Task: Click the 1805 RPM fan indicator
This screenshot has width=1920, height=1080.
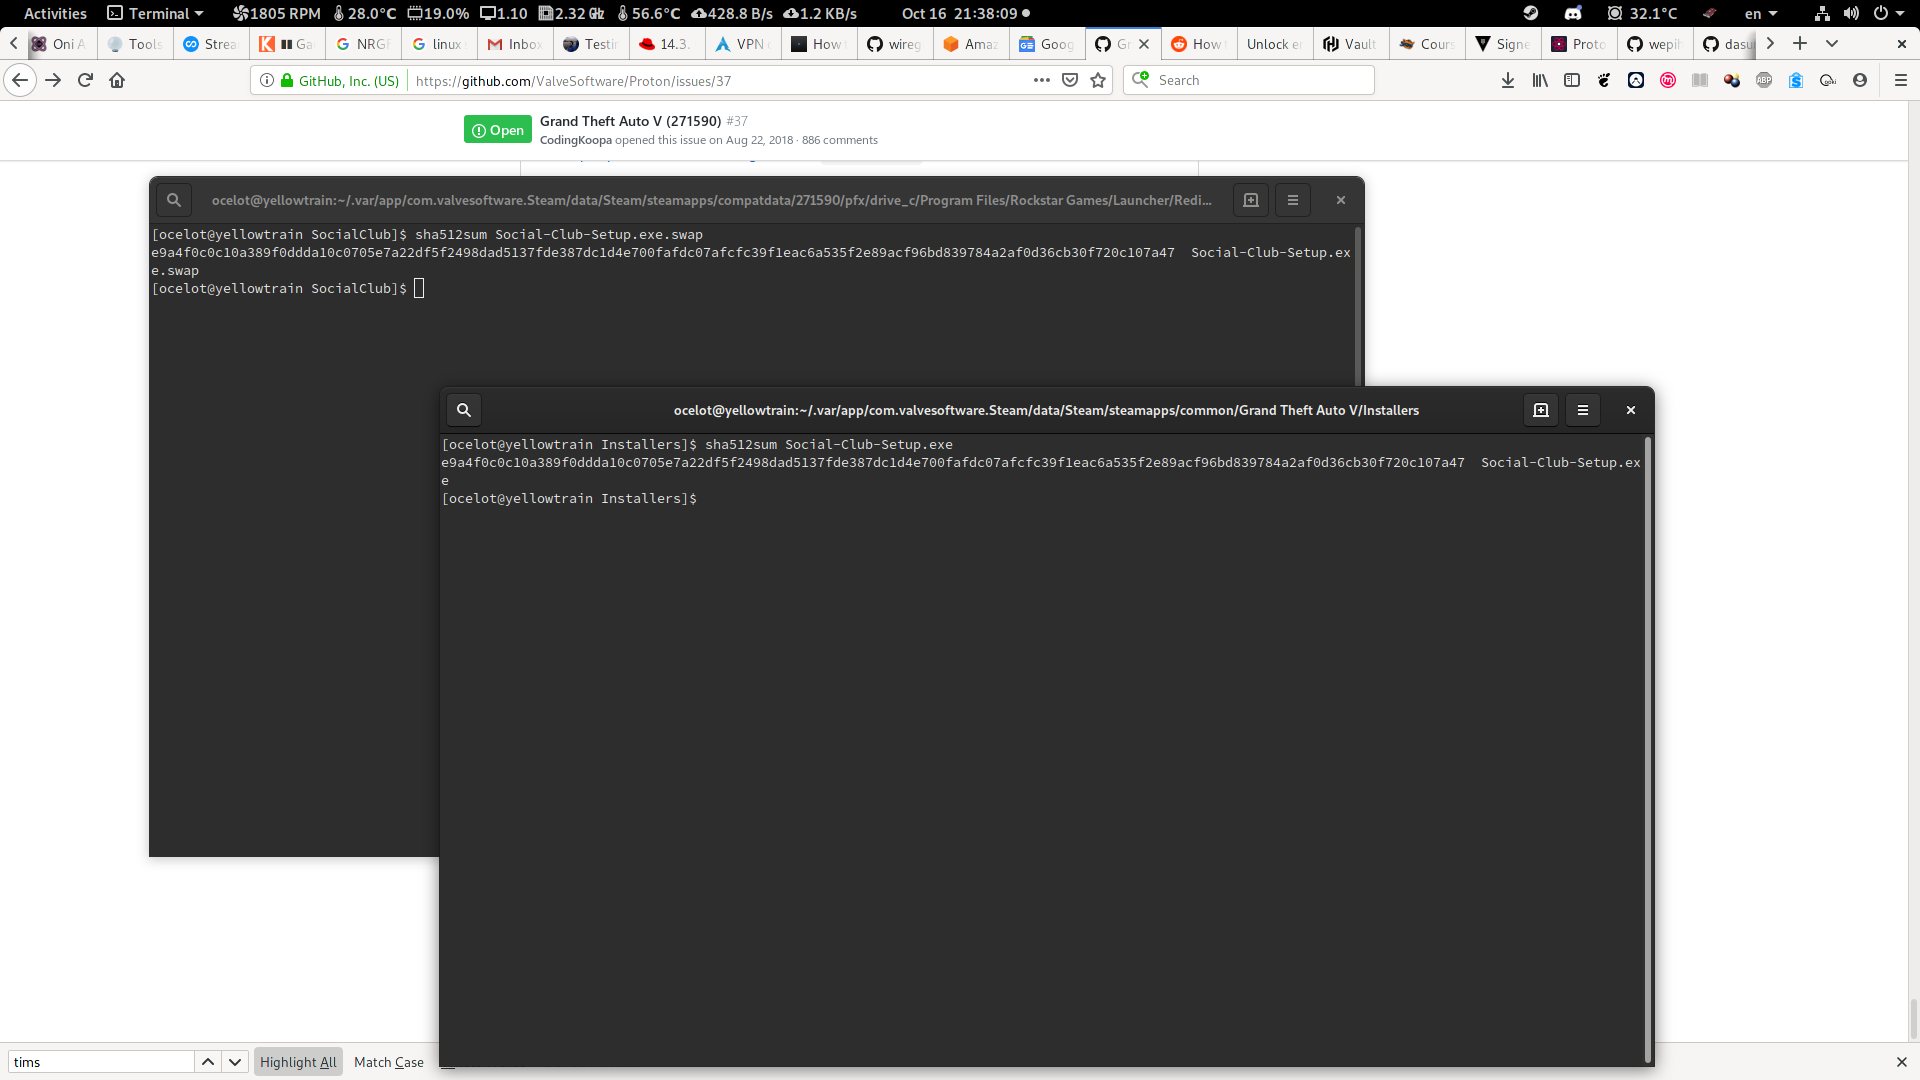Action: coord(276,13)
